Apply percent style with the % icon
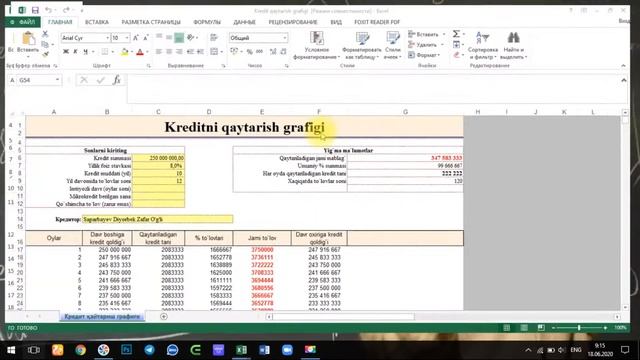The image size is (640, 360). [249, 51]
